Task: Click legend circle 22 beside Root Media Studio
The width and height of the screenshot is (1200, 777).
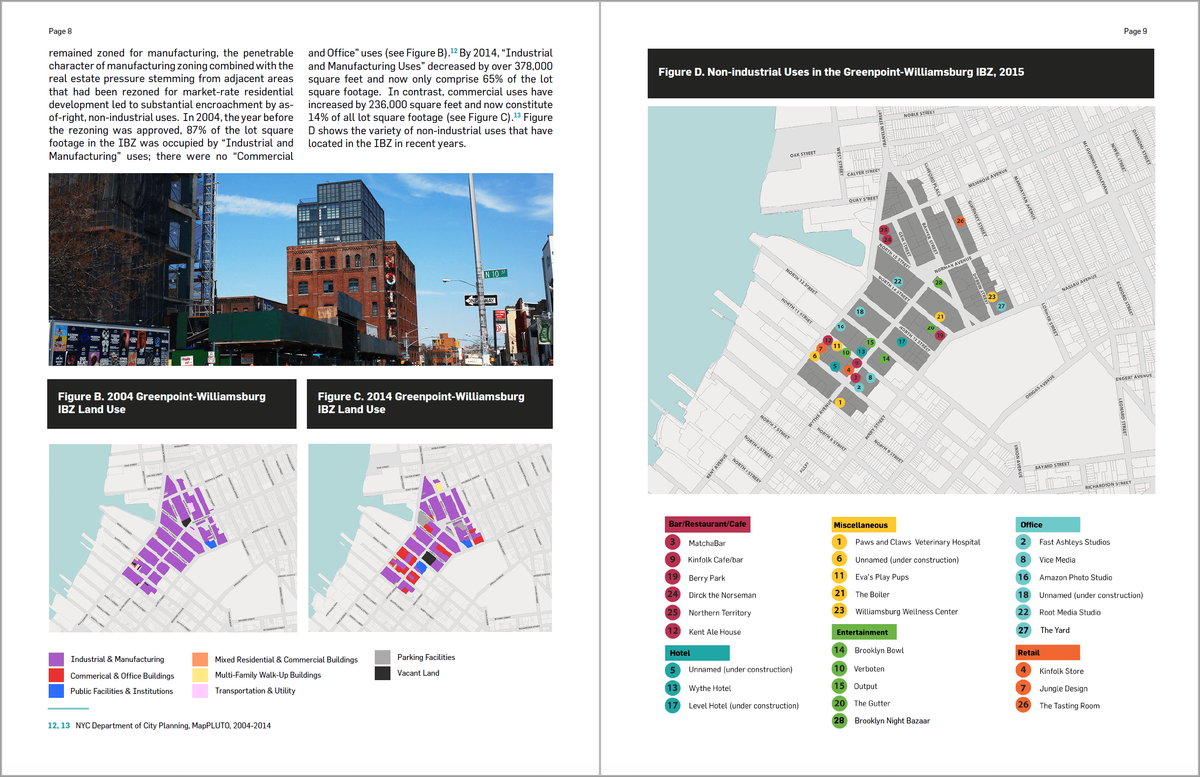Action: 1023,612
